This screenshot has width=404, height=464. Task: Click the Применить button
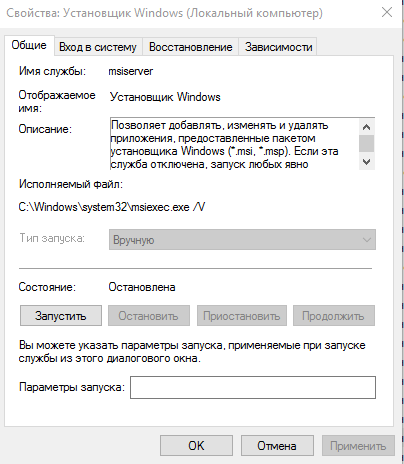click(x=358, y=445)
